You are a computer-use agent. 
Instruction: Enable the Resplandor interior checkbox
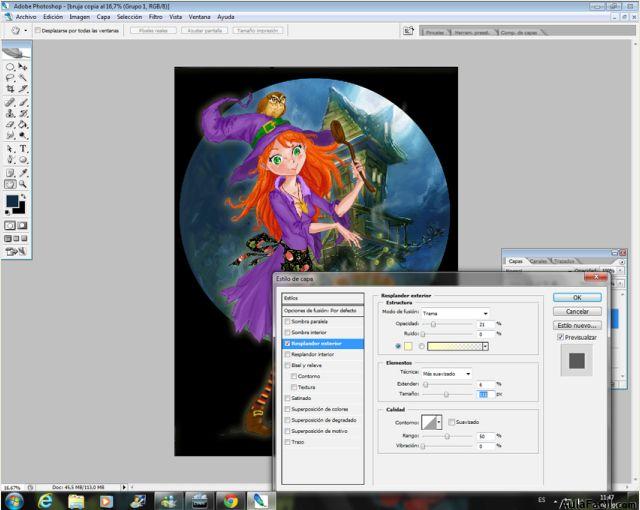(287, 355)
